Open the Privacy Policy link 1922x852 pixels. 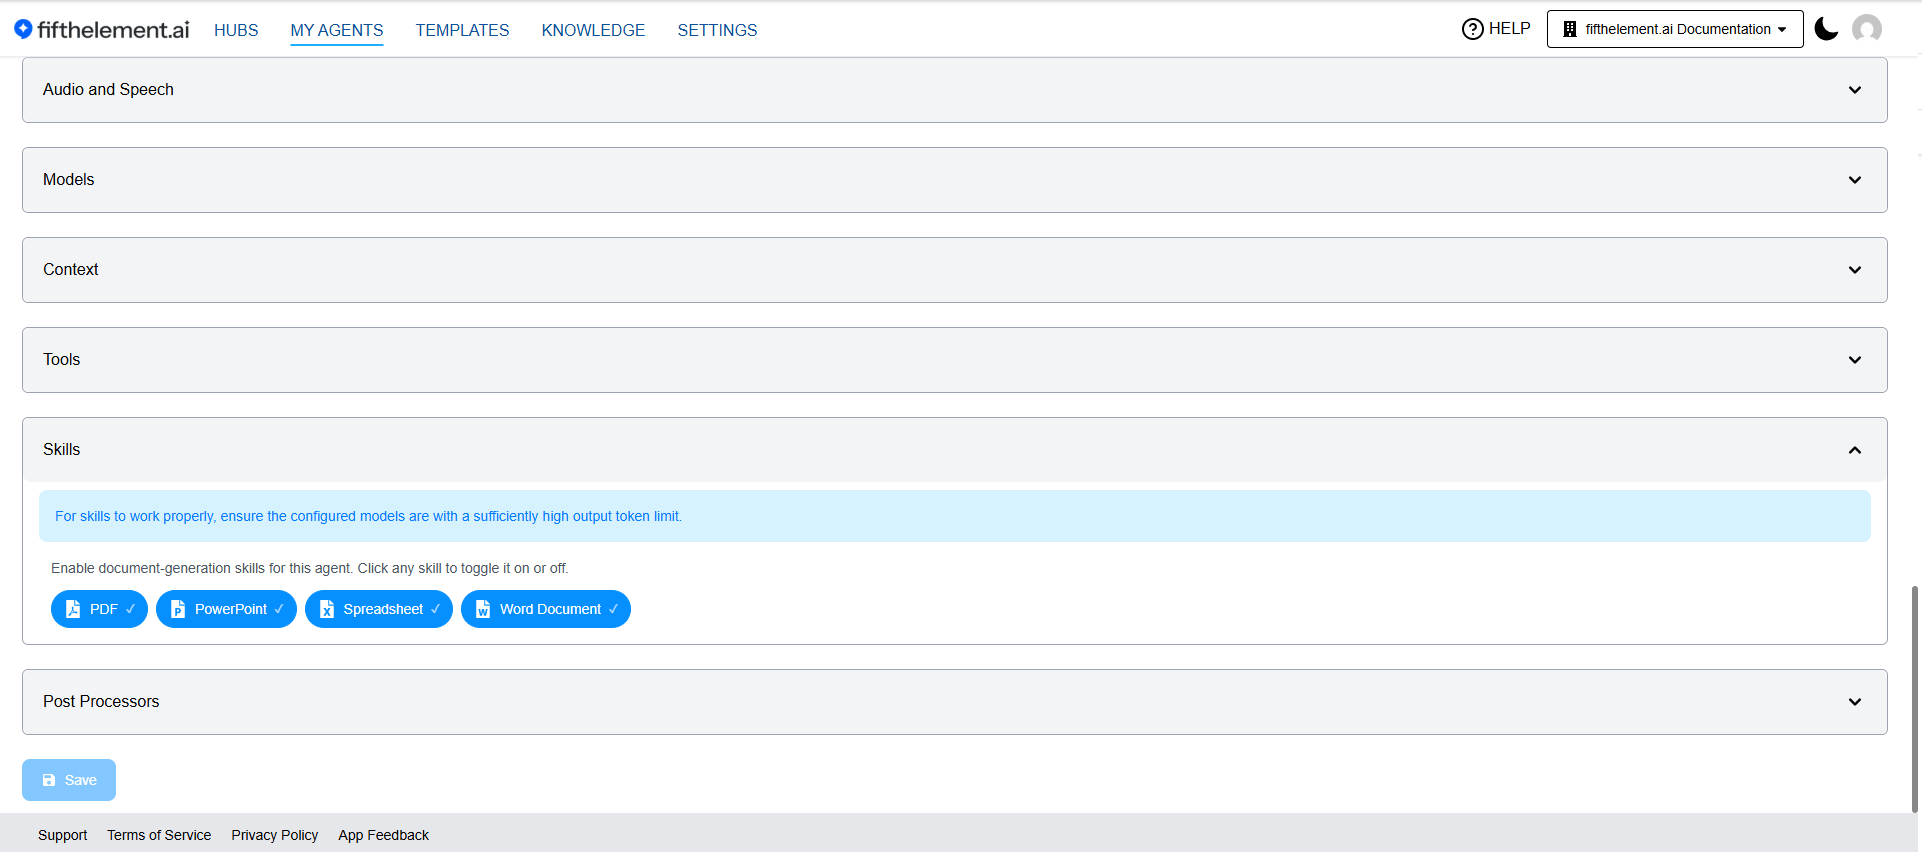click(x=274, y=835)
